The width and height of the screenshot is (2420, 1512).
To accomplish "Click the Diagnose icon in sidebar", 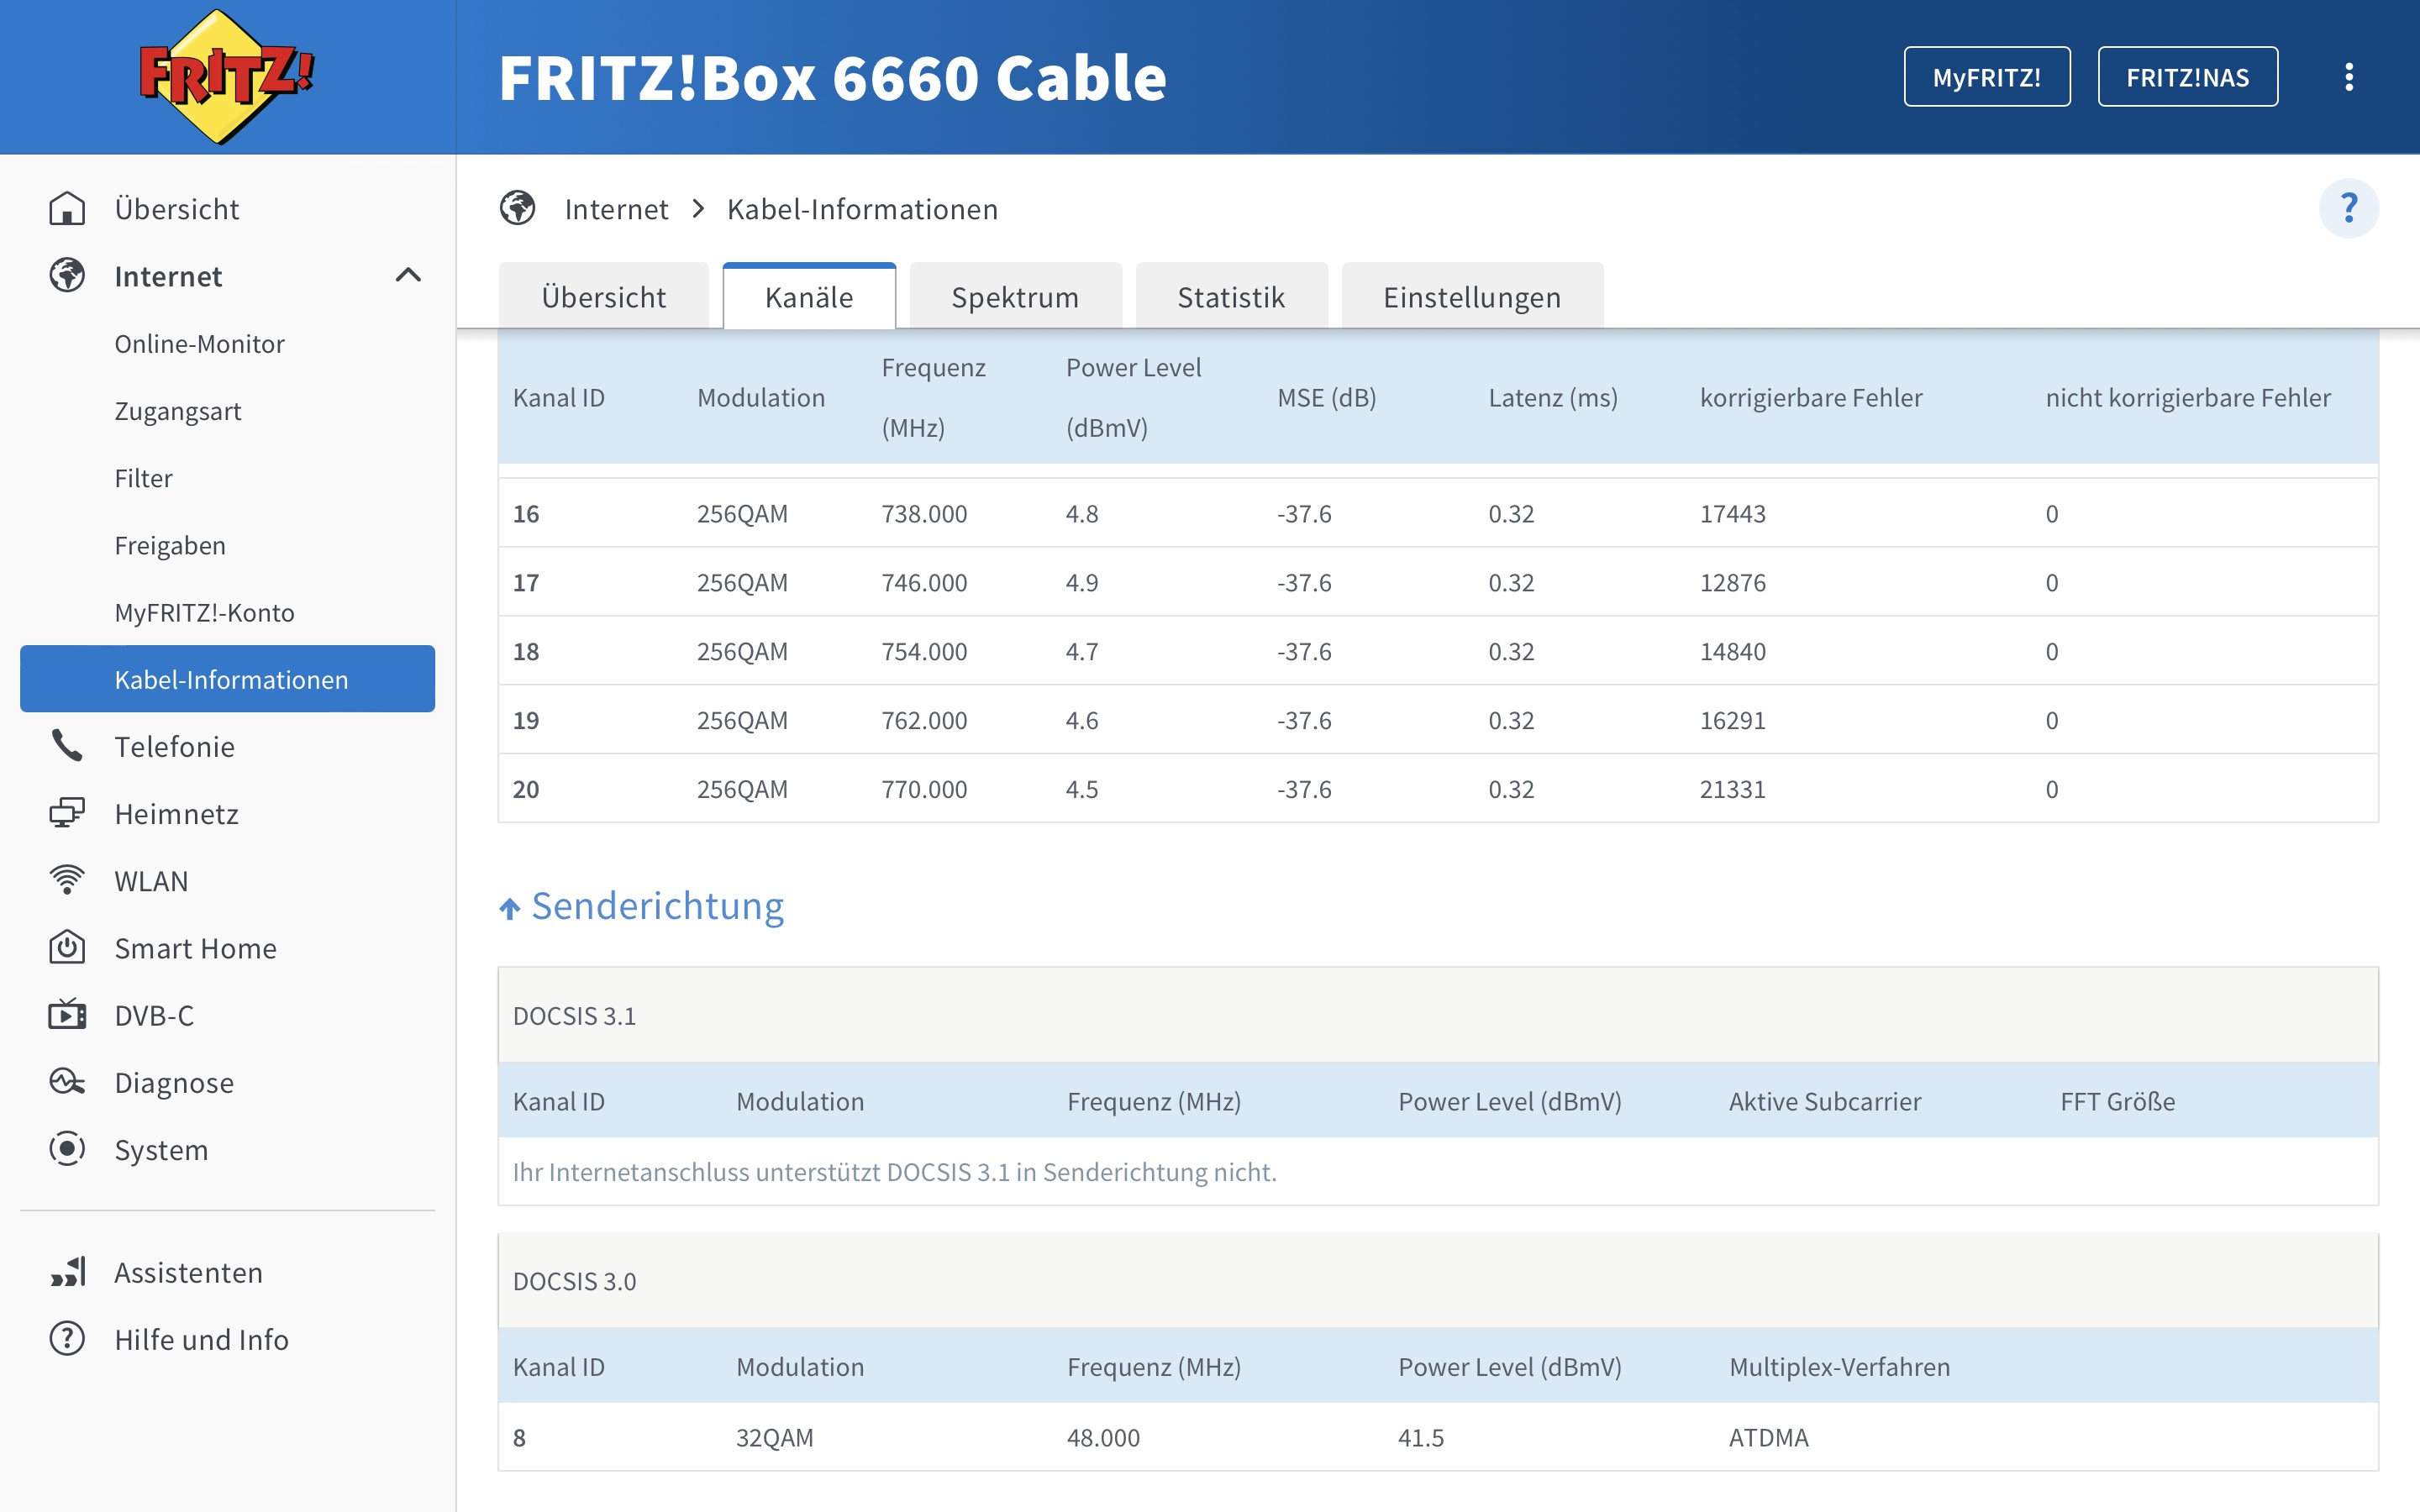I will coord(67,1082).
